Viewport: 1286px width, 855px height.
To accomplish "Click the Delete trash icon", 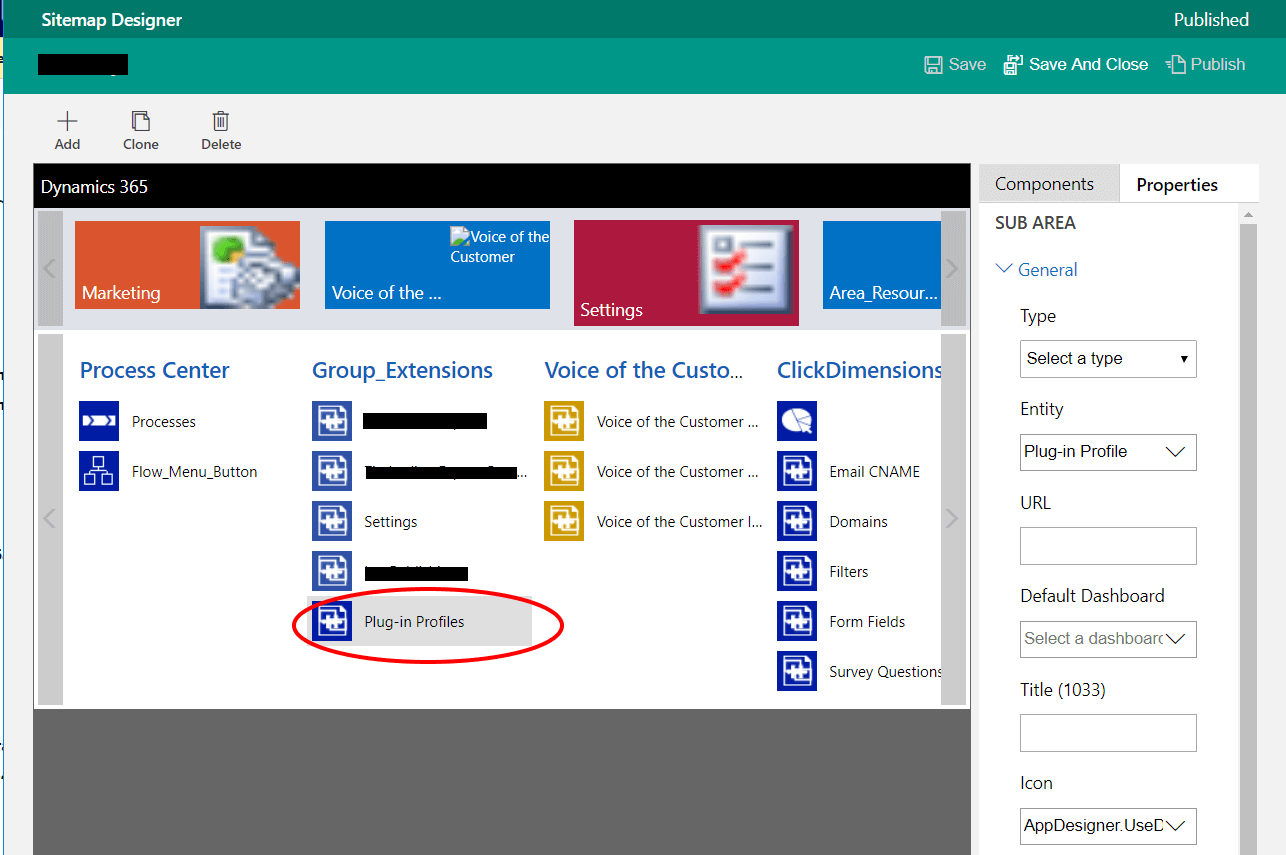I will pyautogui.click(x=221, y=121).
